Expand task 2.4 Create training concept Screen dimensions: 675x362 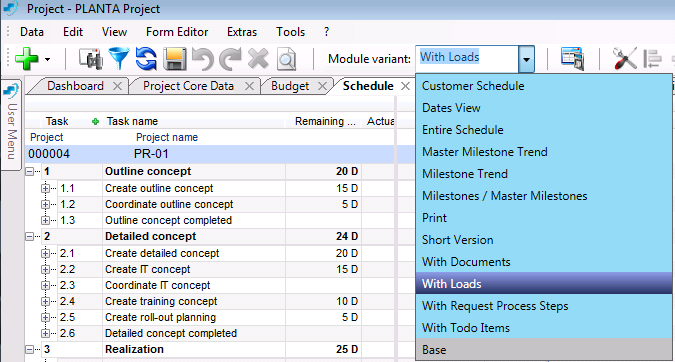coord(45,301)
